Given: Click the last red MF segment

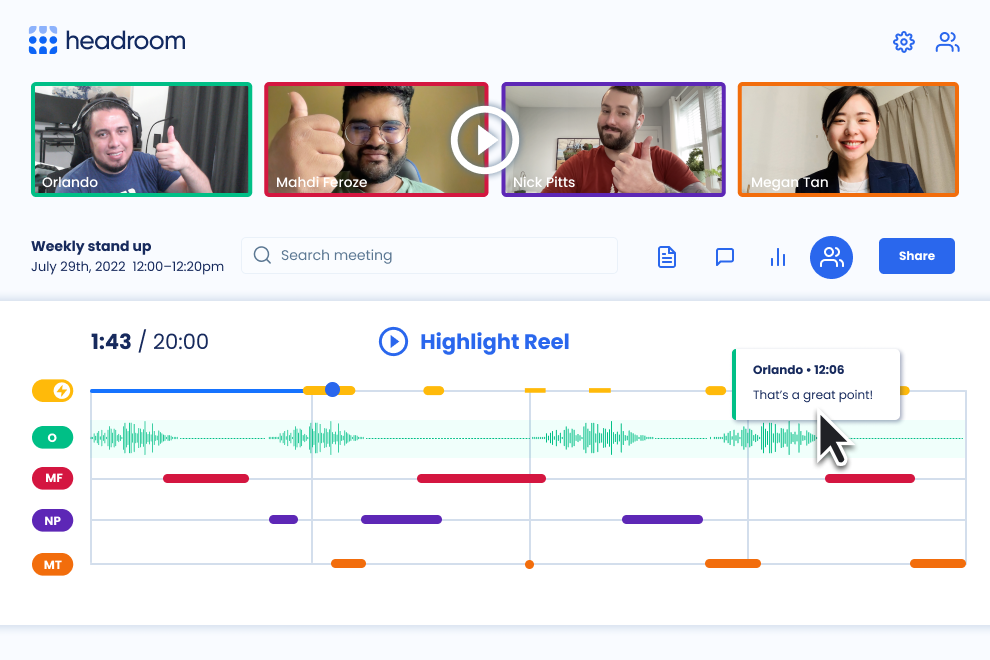Looking at the screenshot, I should click(x=869, y=479).
